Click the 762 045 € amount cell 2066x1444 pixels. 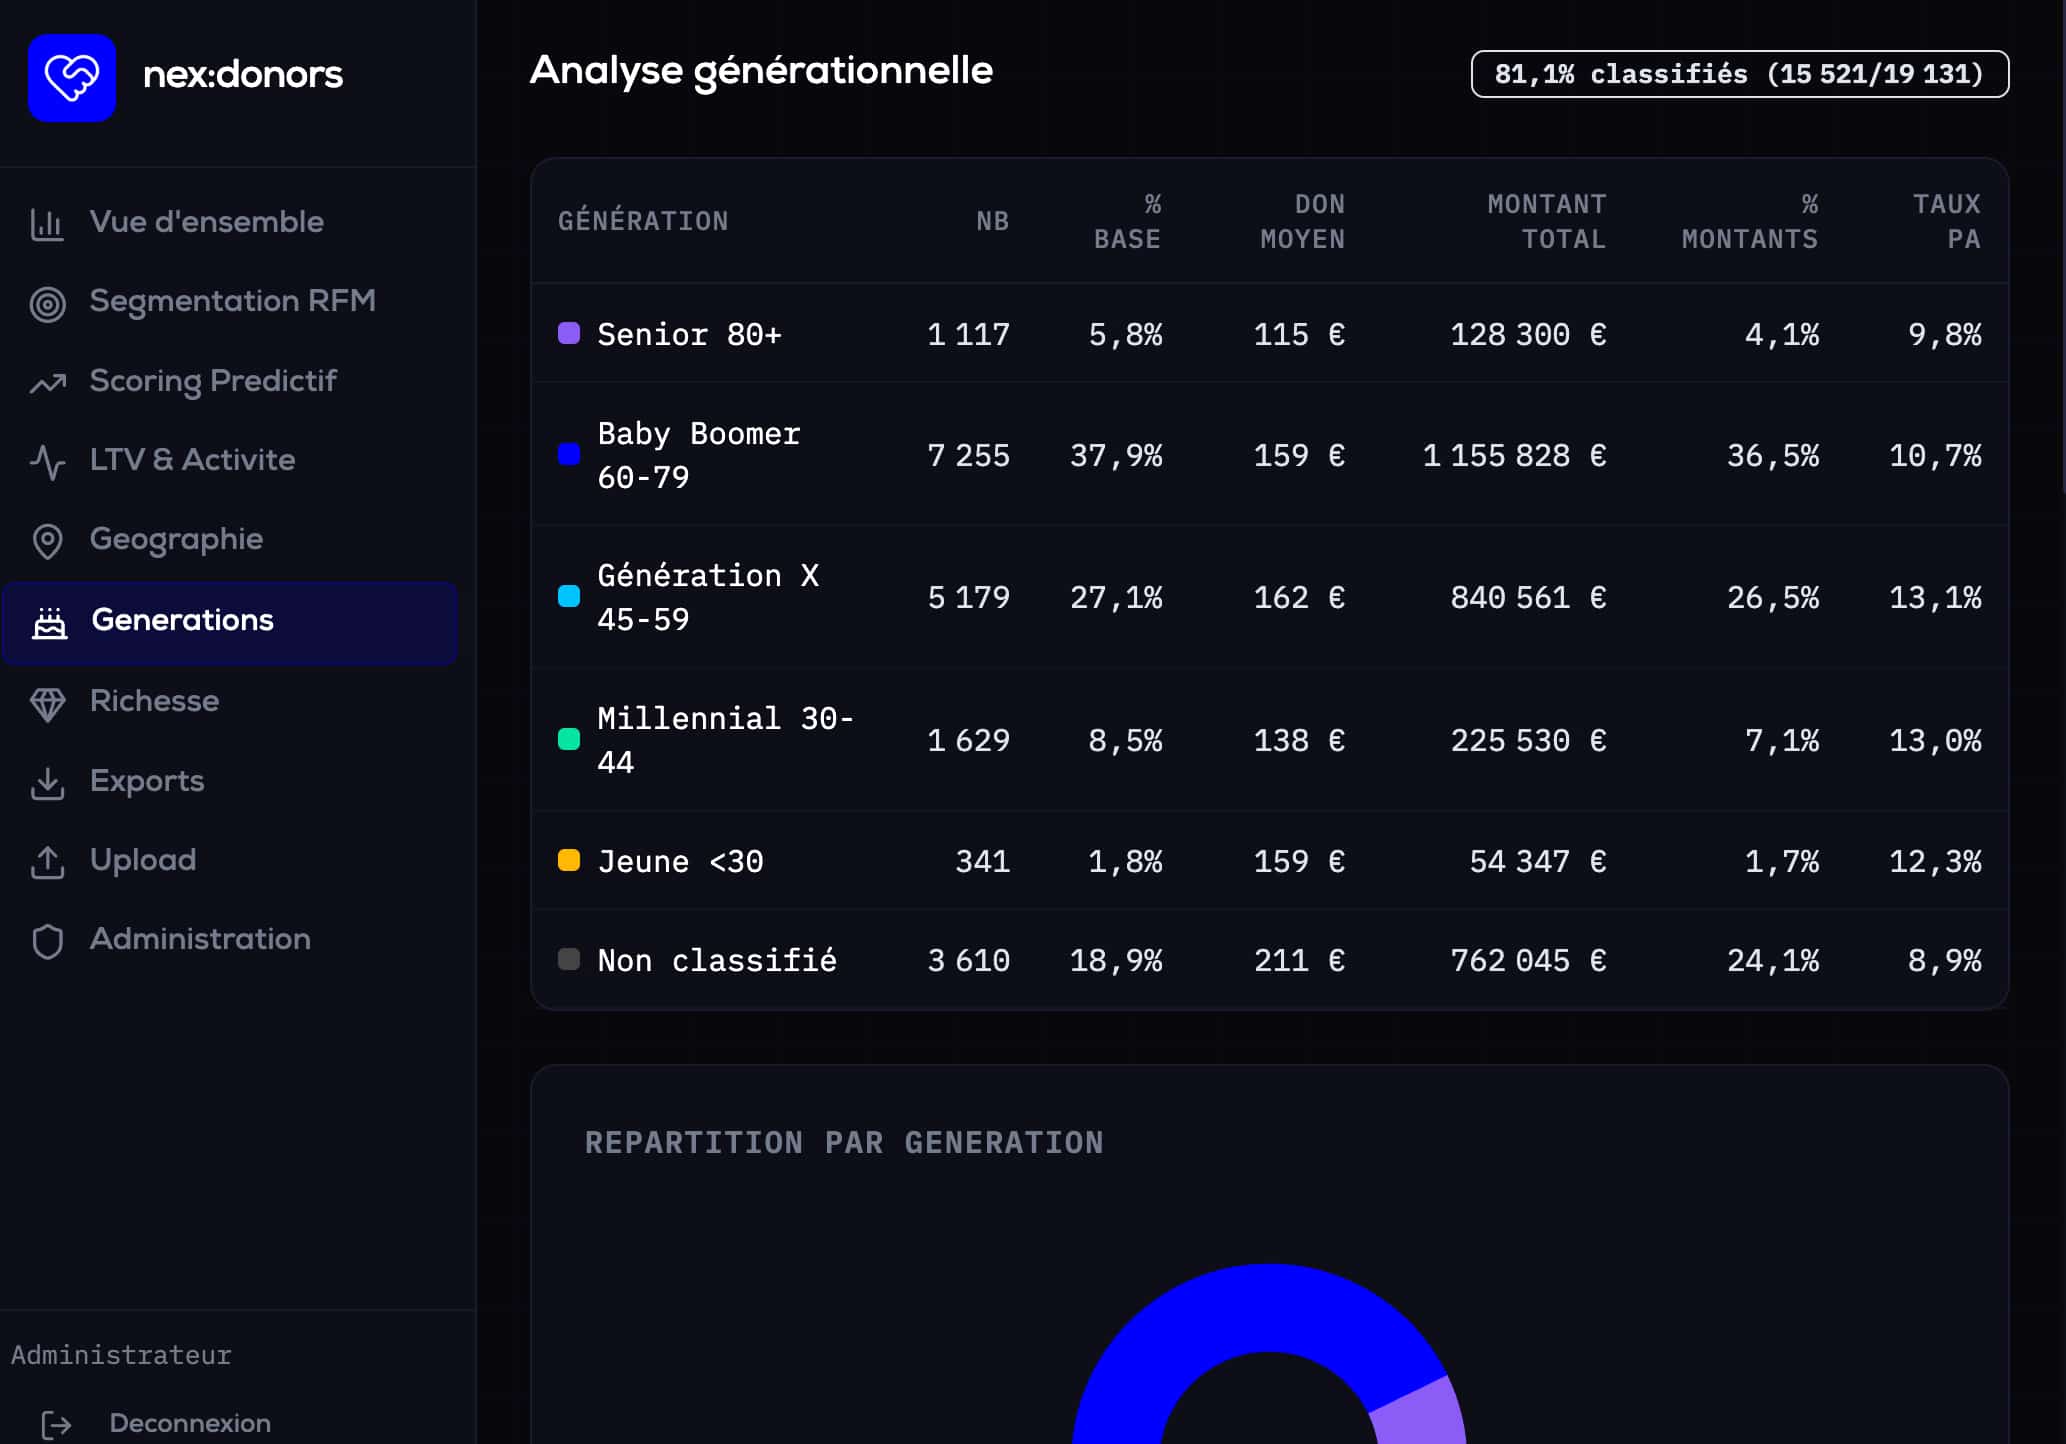click(x=1528, y=960)
